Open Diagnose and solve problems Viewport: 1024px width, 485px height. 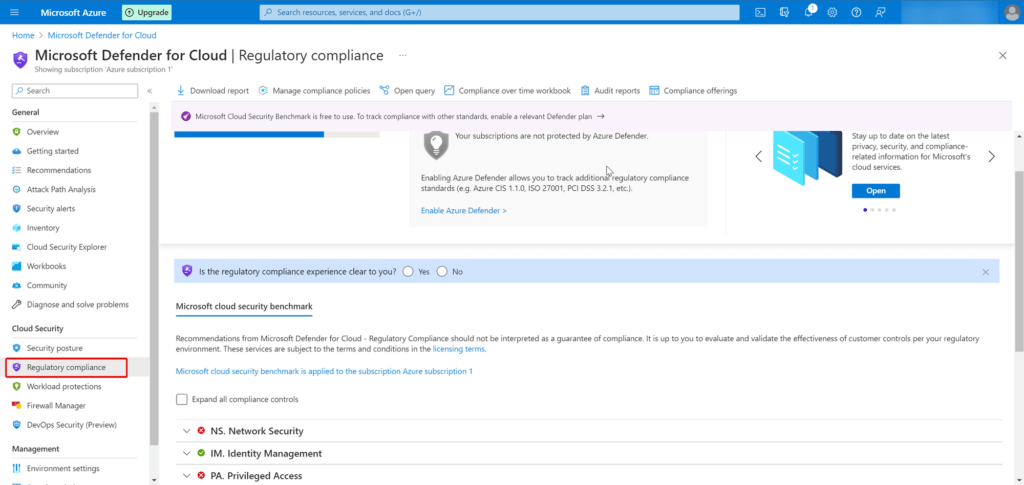pyautogui.click(x=78, y=305)
